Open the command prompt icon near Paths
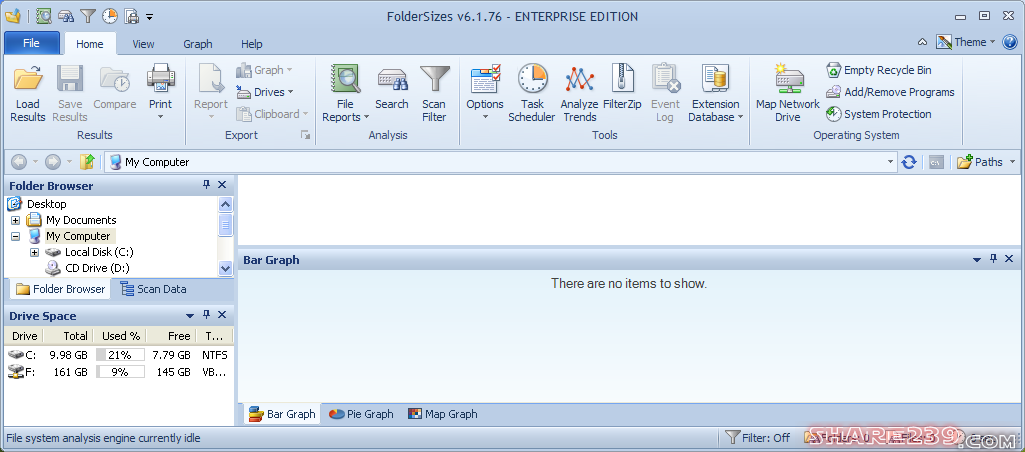The width and height of the screenshot is (1025, 452). [x=936, y=162]
